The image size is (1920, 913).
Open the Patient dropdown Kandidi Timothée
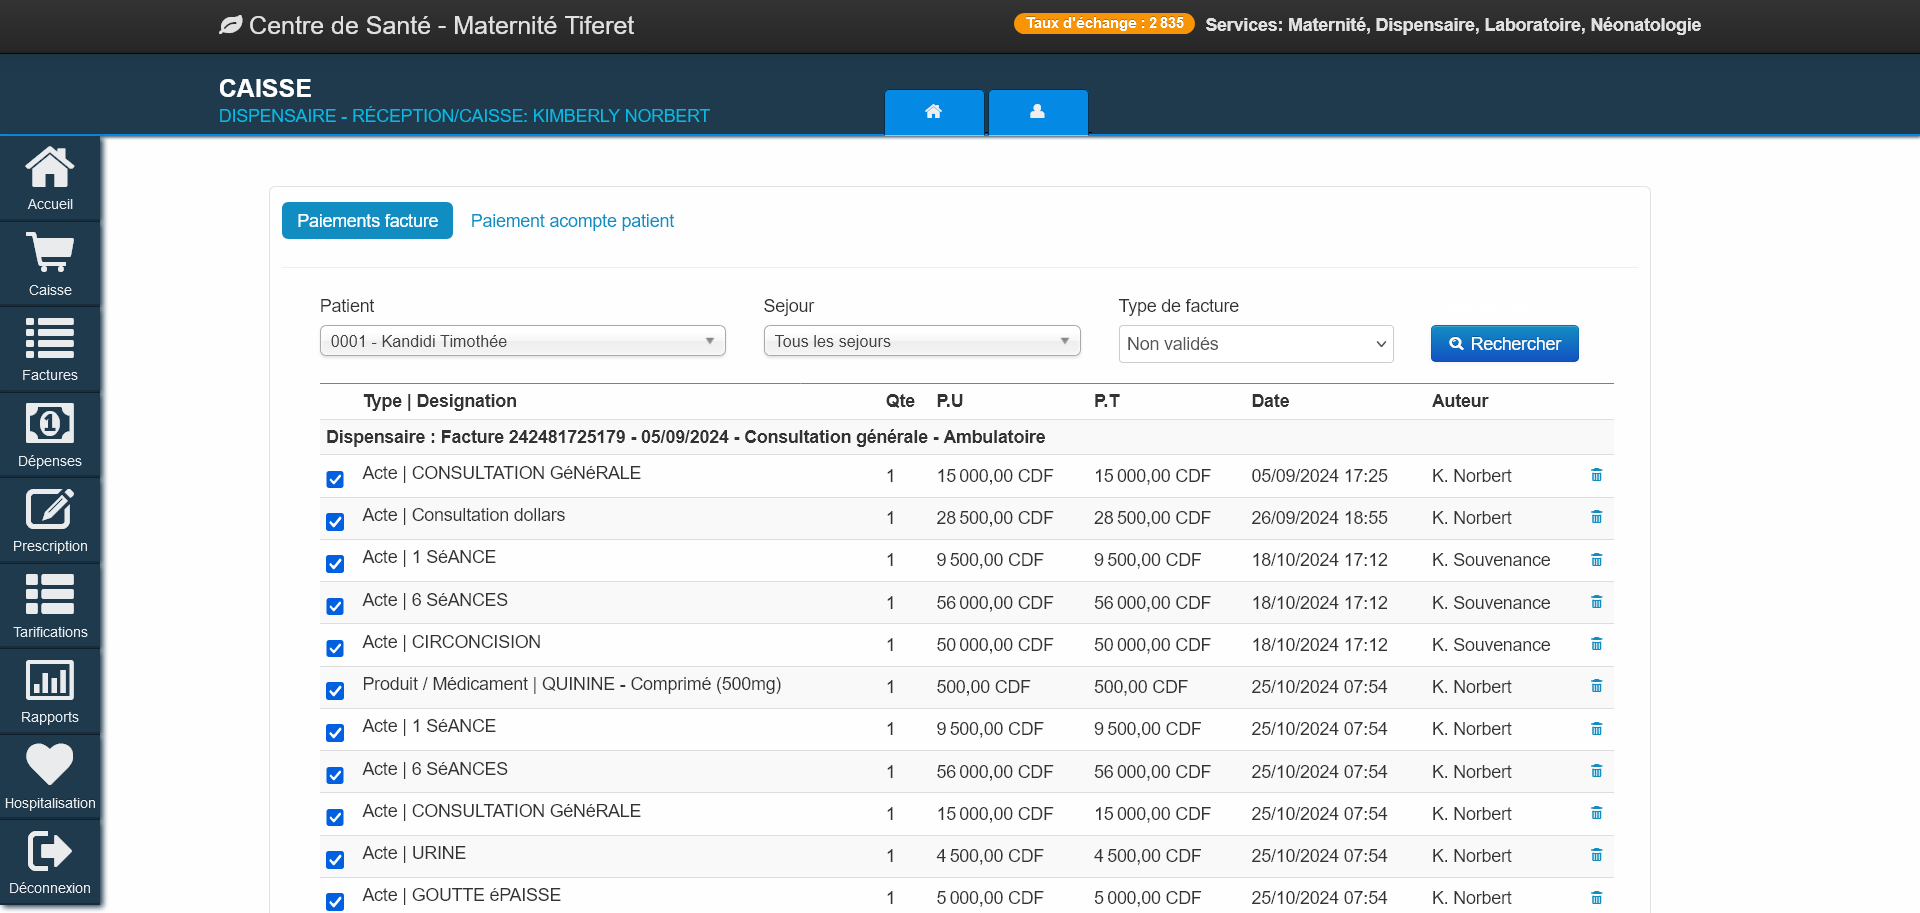522,341
